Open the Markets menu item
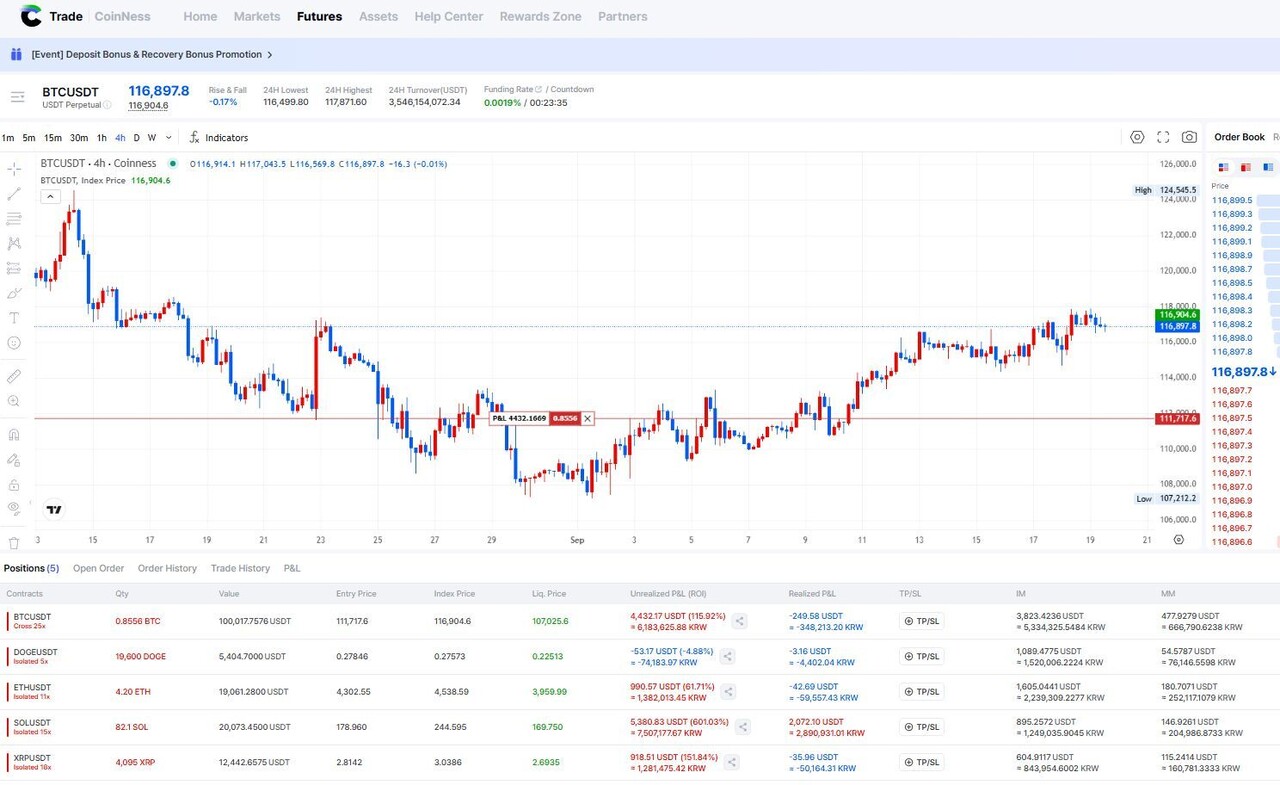1280x785 pixels. click(x=257, y=16)
